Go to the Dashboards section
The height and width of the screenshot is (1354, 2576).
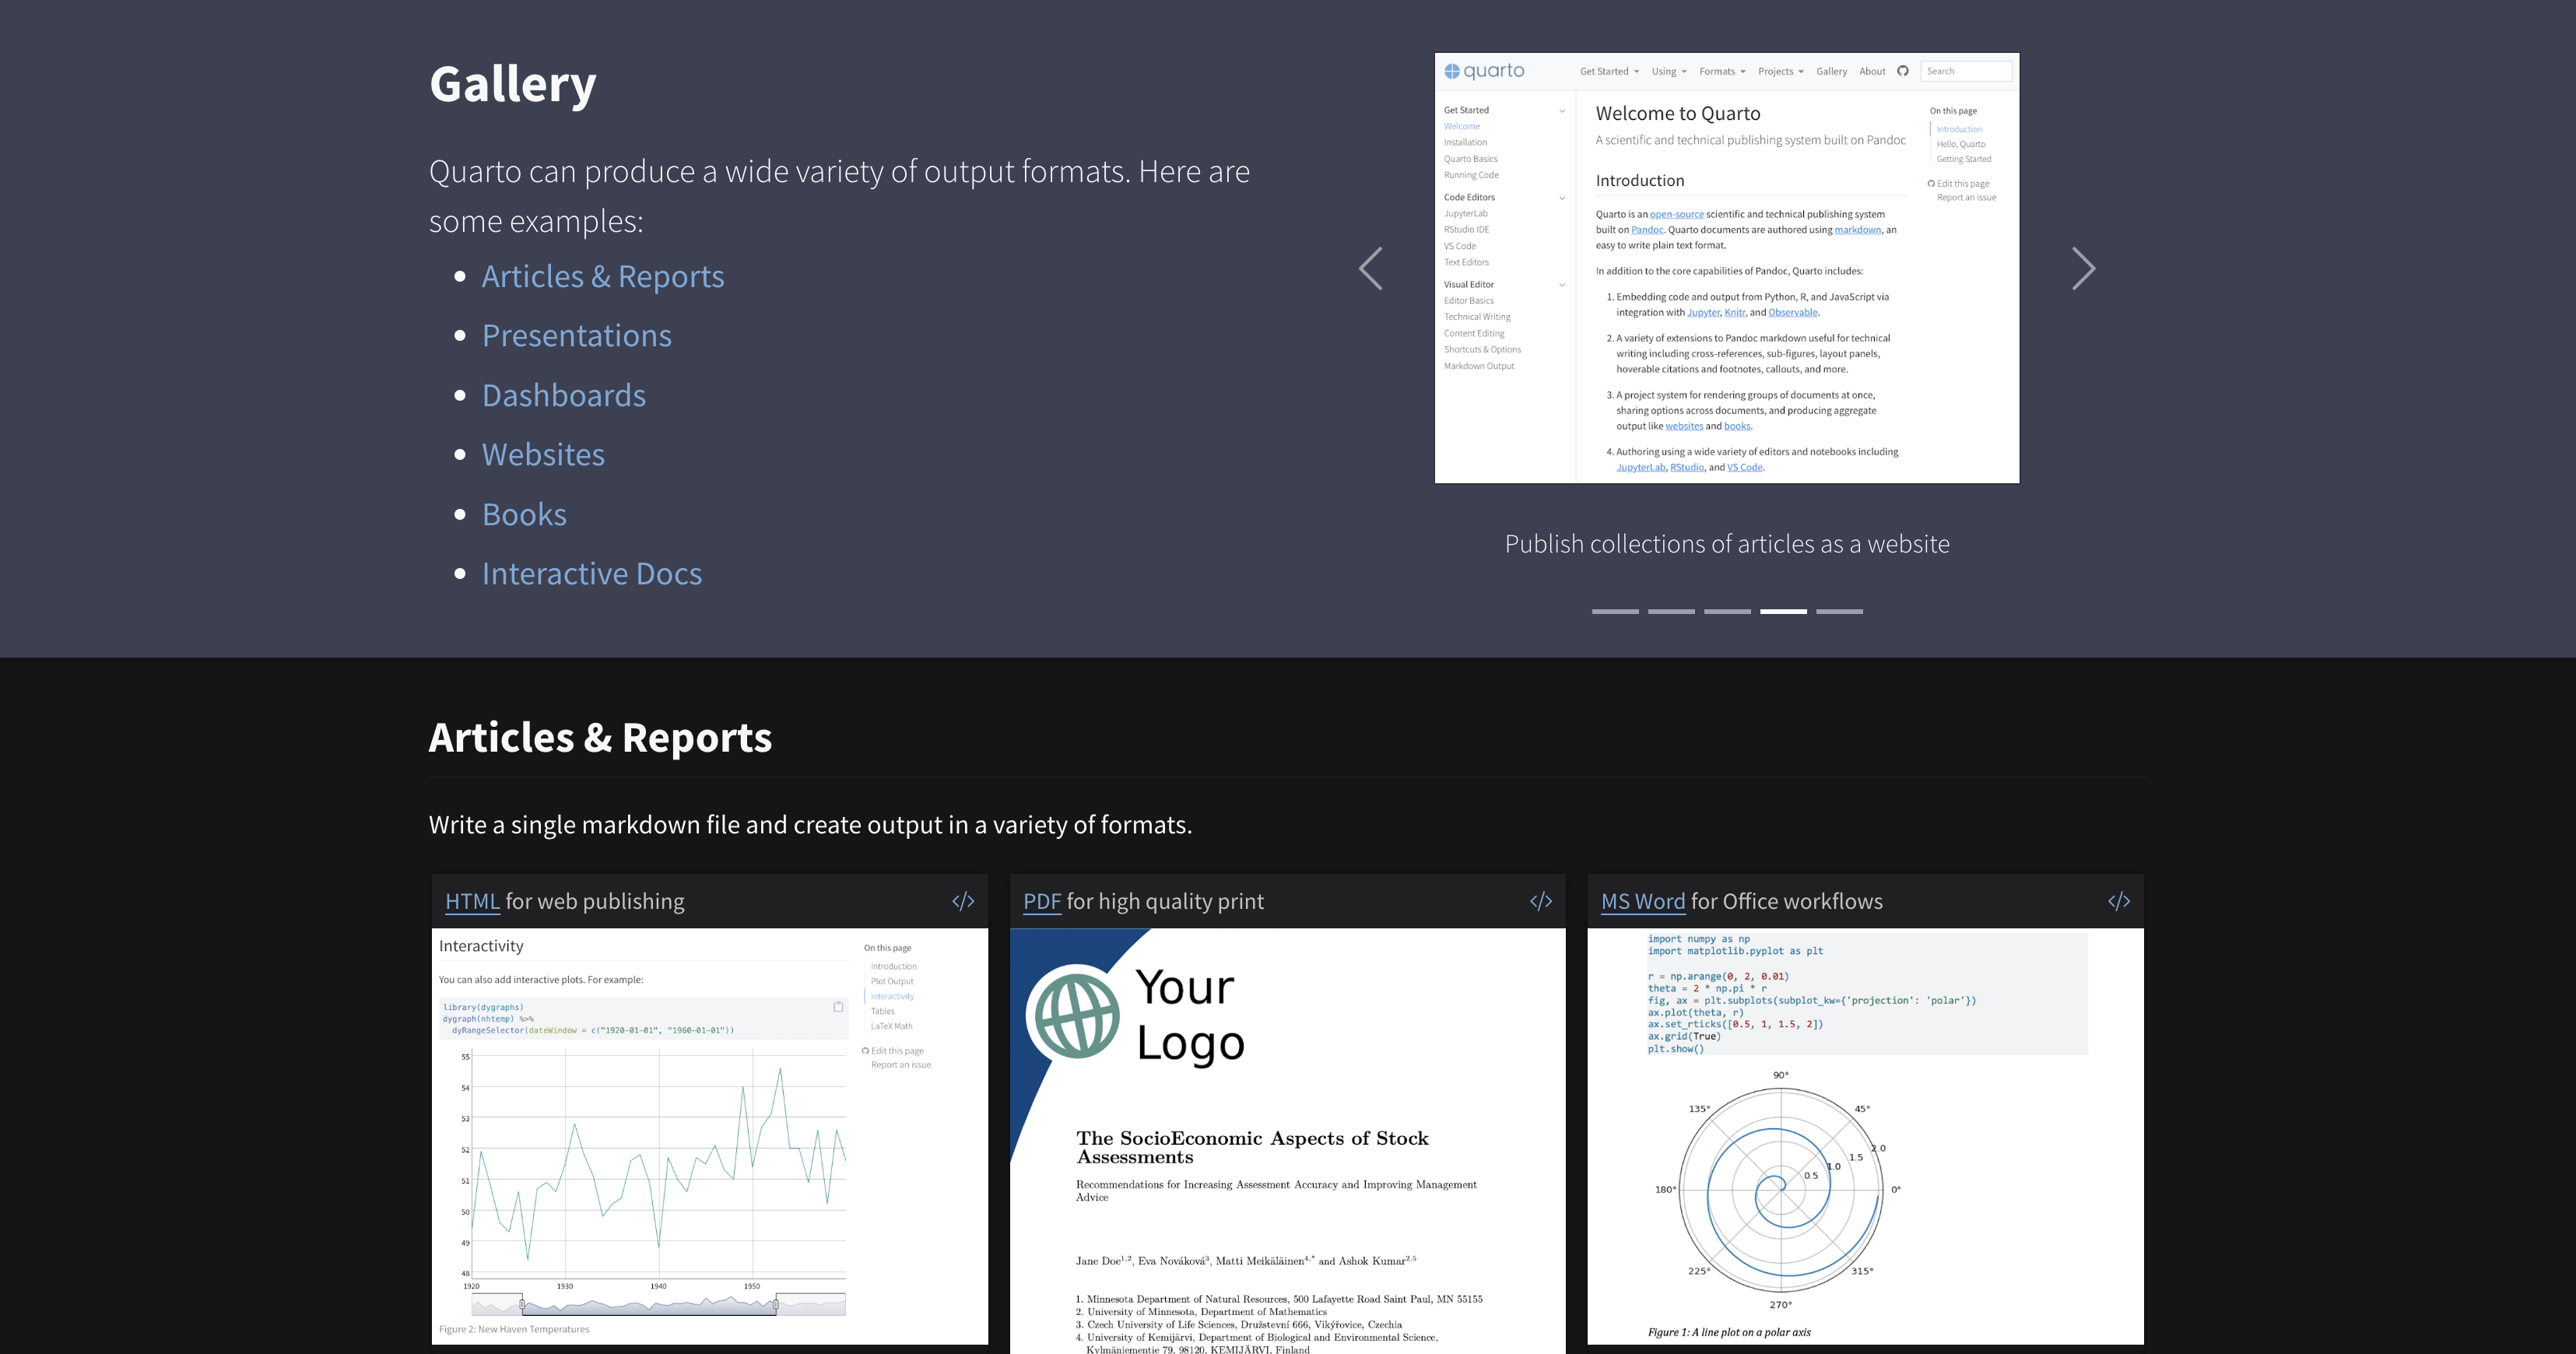pyautogui.click(x=564, y=395)
